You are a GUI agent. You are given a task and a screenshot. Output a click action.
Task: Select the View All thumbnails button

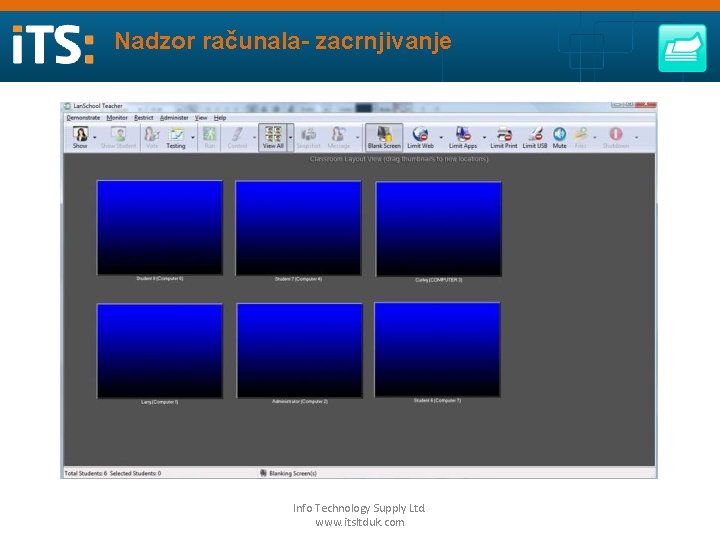point(273,137)
